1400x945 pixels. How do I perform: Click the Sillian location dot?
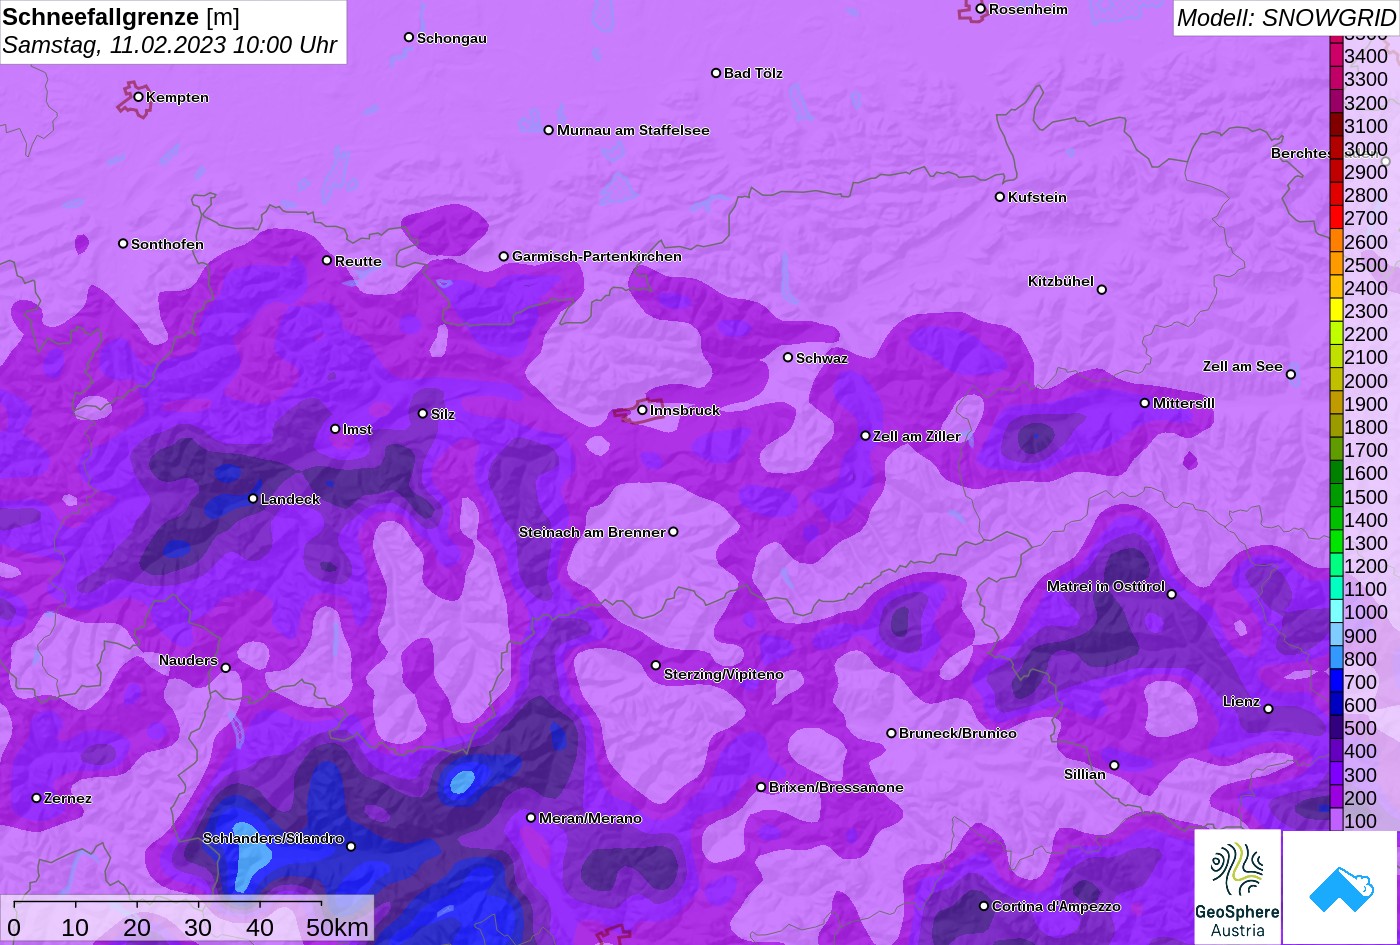pyautogui.click(x=1114, y=766)
